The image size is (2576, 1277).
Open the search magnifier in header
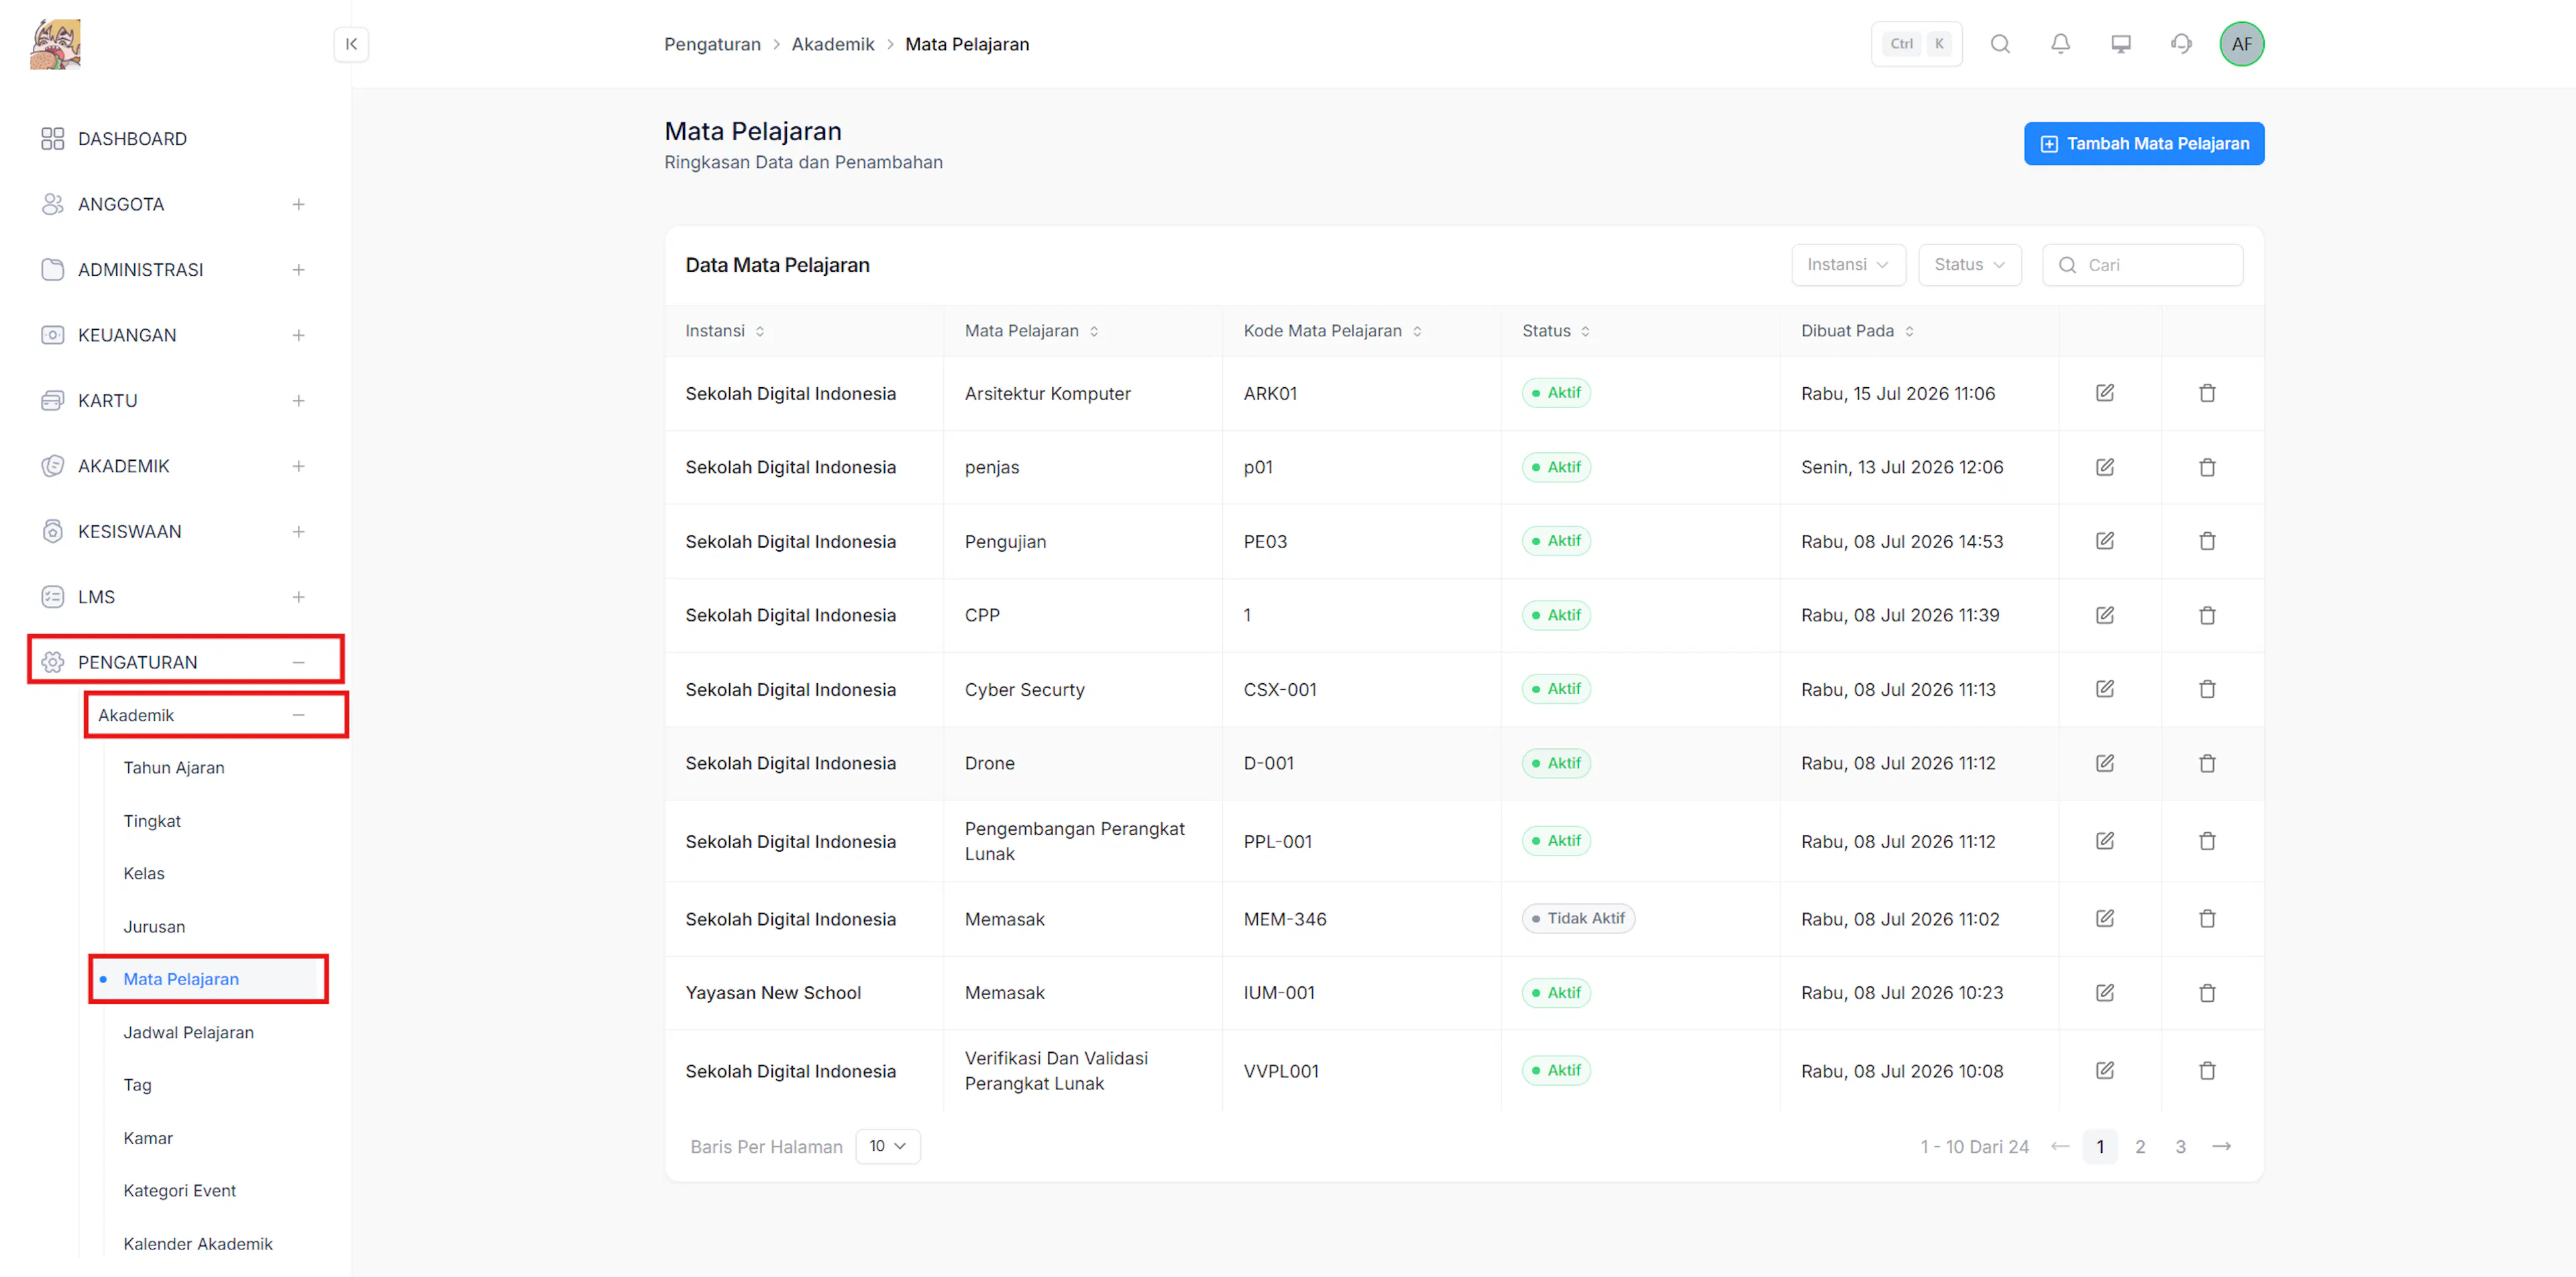pyautogui.click(x=2000, y=44)
